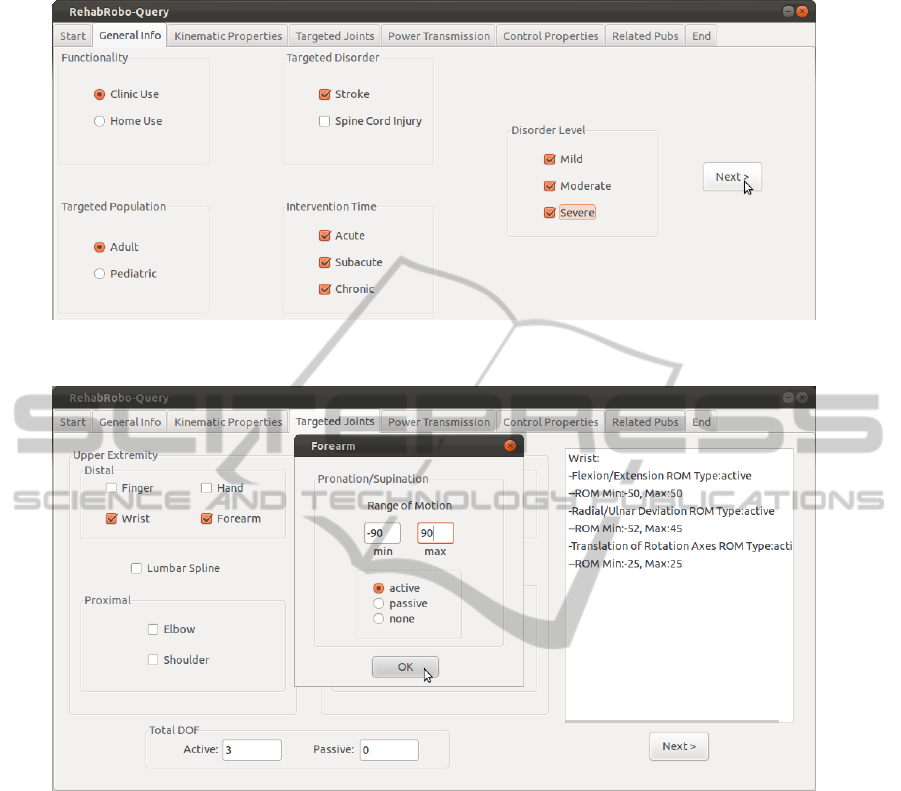Select passive range of motion type
The width and height of the screenshot is (901, 791).
378,603
